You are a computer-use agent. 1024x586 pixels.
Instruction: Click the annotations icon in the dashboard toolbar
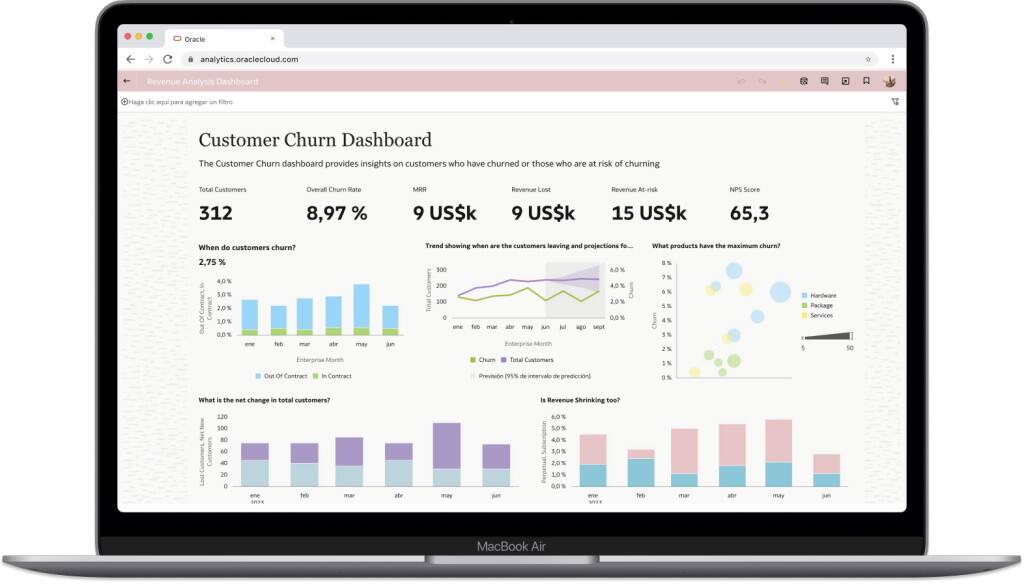point(824,81)
